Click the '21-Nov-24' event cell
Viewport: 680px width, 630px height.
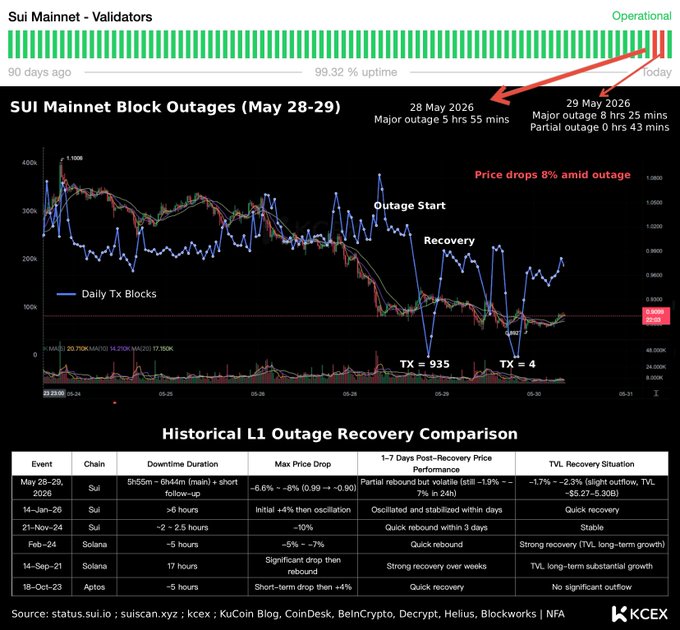pyautogui.click(x=42, y=528)
